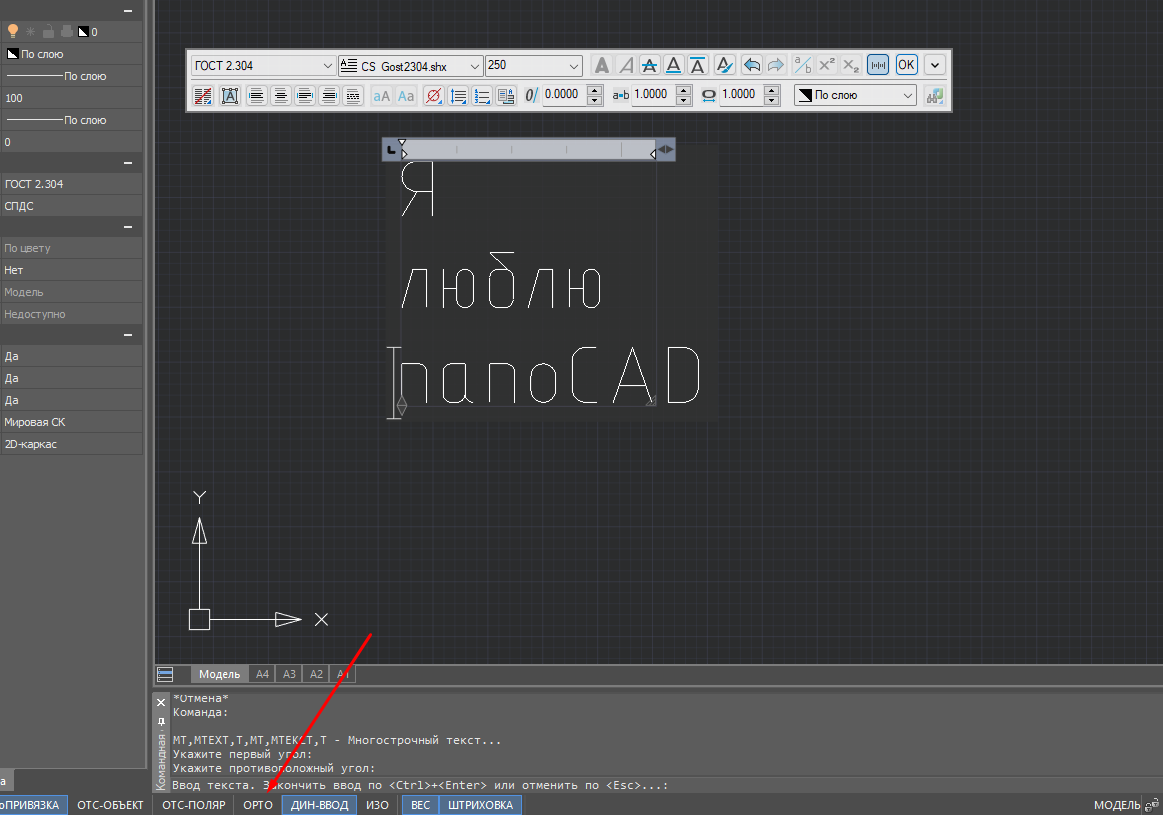This screenshot has width=1163, height=815.
Task: Switch to the A4 layout tab
Action: pos(263,674)
